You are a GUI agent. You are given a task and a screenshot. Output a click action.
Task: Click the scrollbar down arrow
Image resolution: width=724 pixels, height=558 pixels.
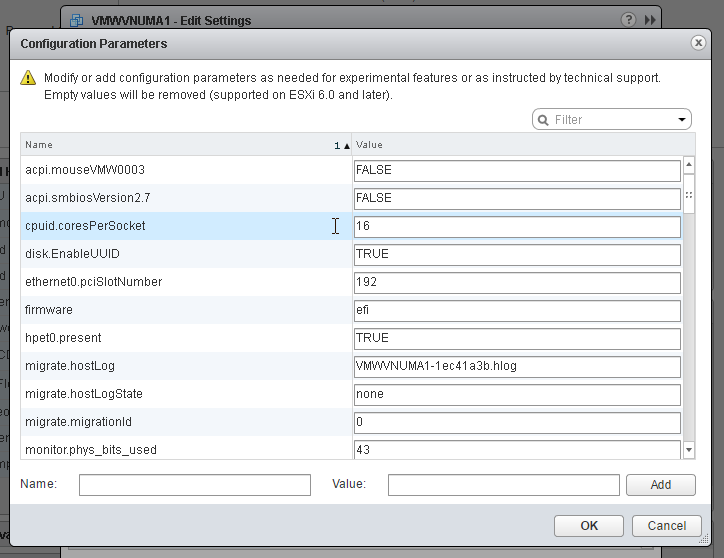689,450
